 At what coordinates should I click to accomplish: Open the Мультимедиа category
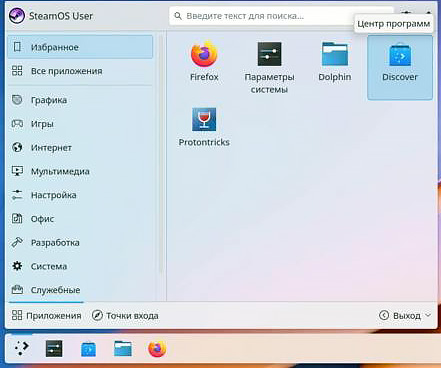tap(80, 171)
